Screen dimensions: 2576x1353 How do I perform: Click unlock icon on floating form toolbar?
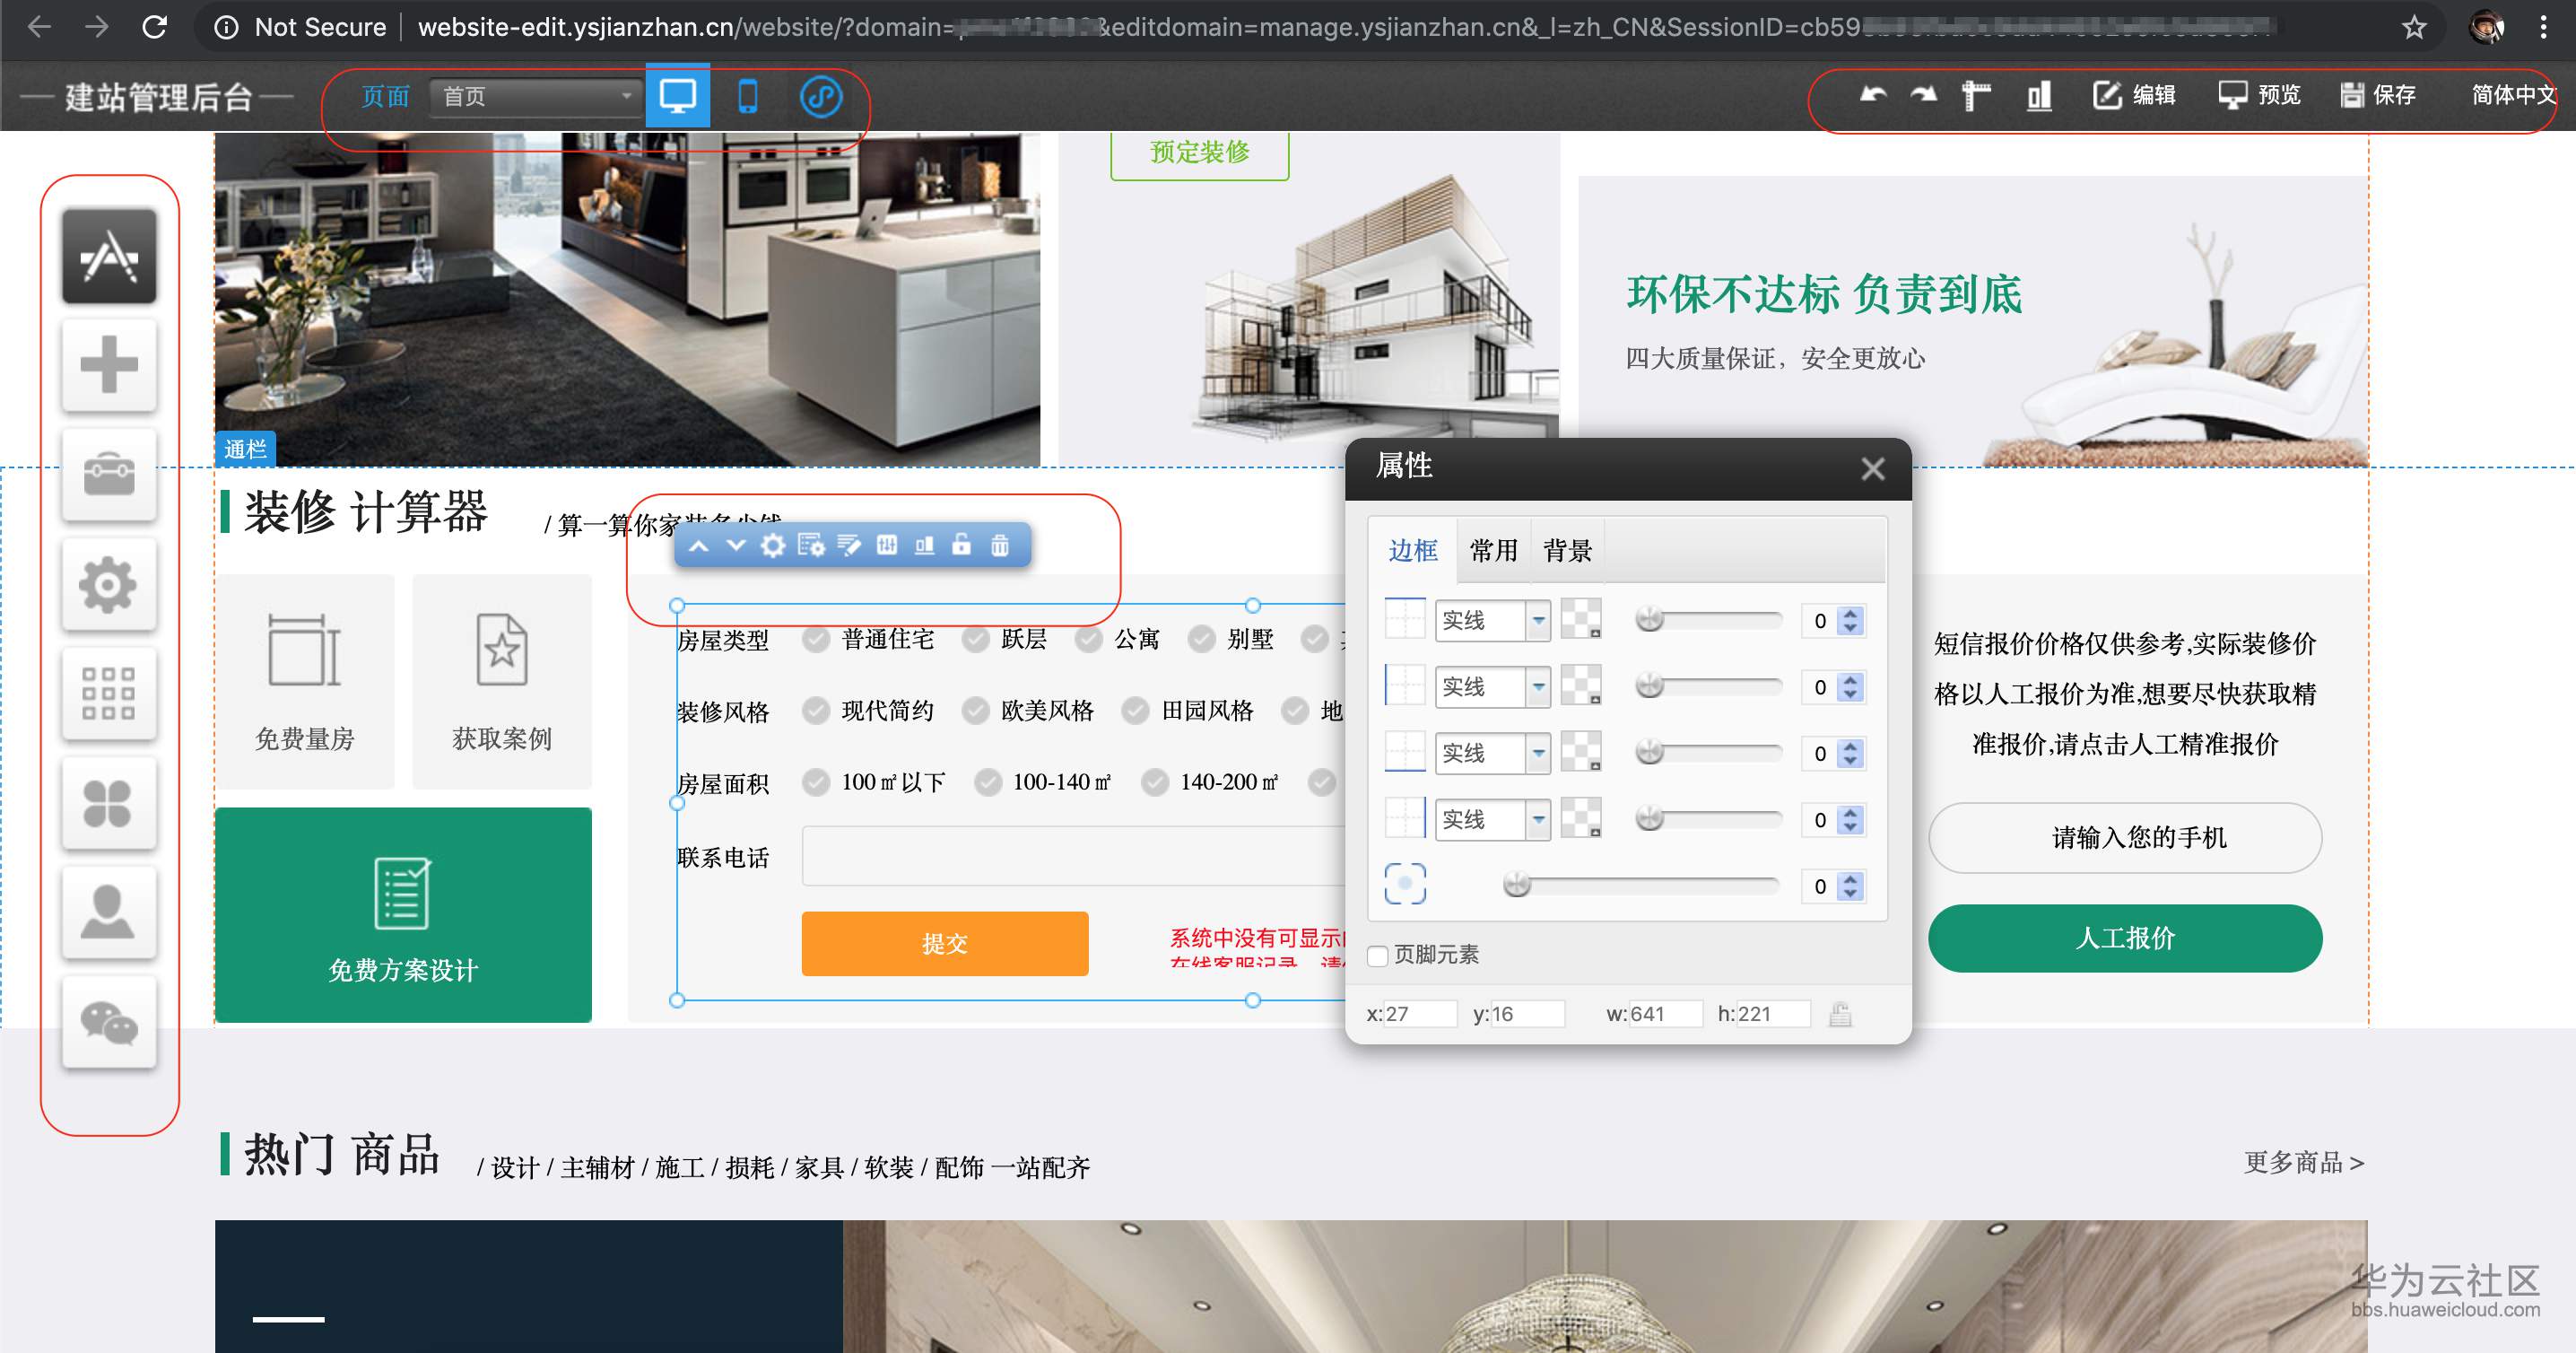tap(961, 545)
